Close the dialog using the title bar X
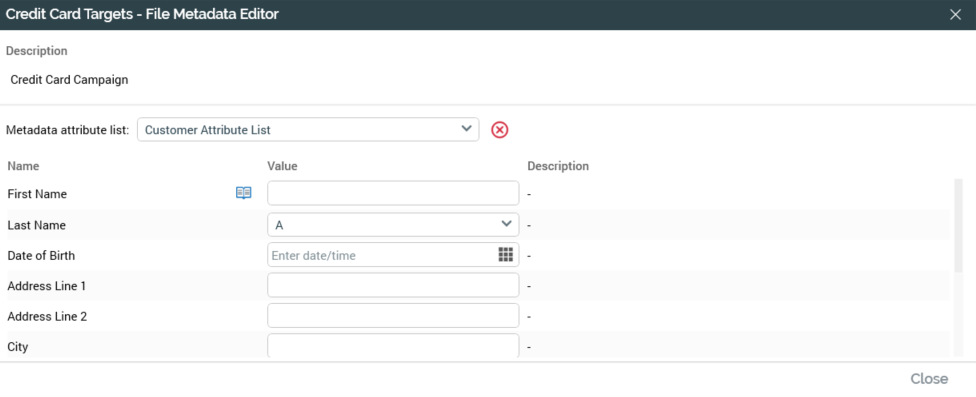The image size is (976, 397). pyautogui.click(x=955, y=15)
